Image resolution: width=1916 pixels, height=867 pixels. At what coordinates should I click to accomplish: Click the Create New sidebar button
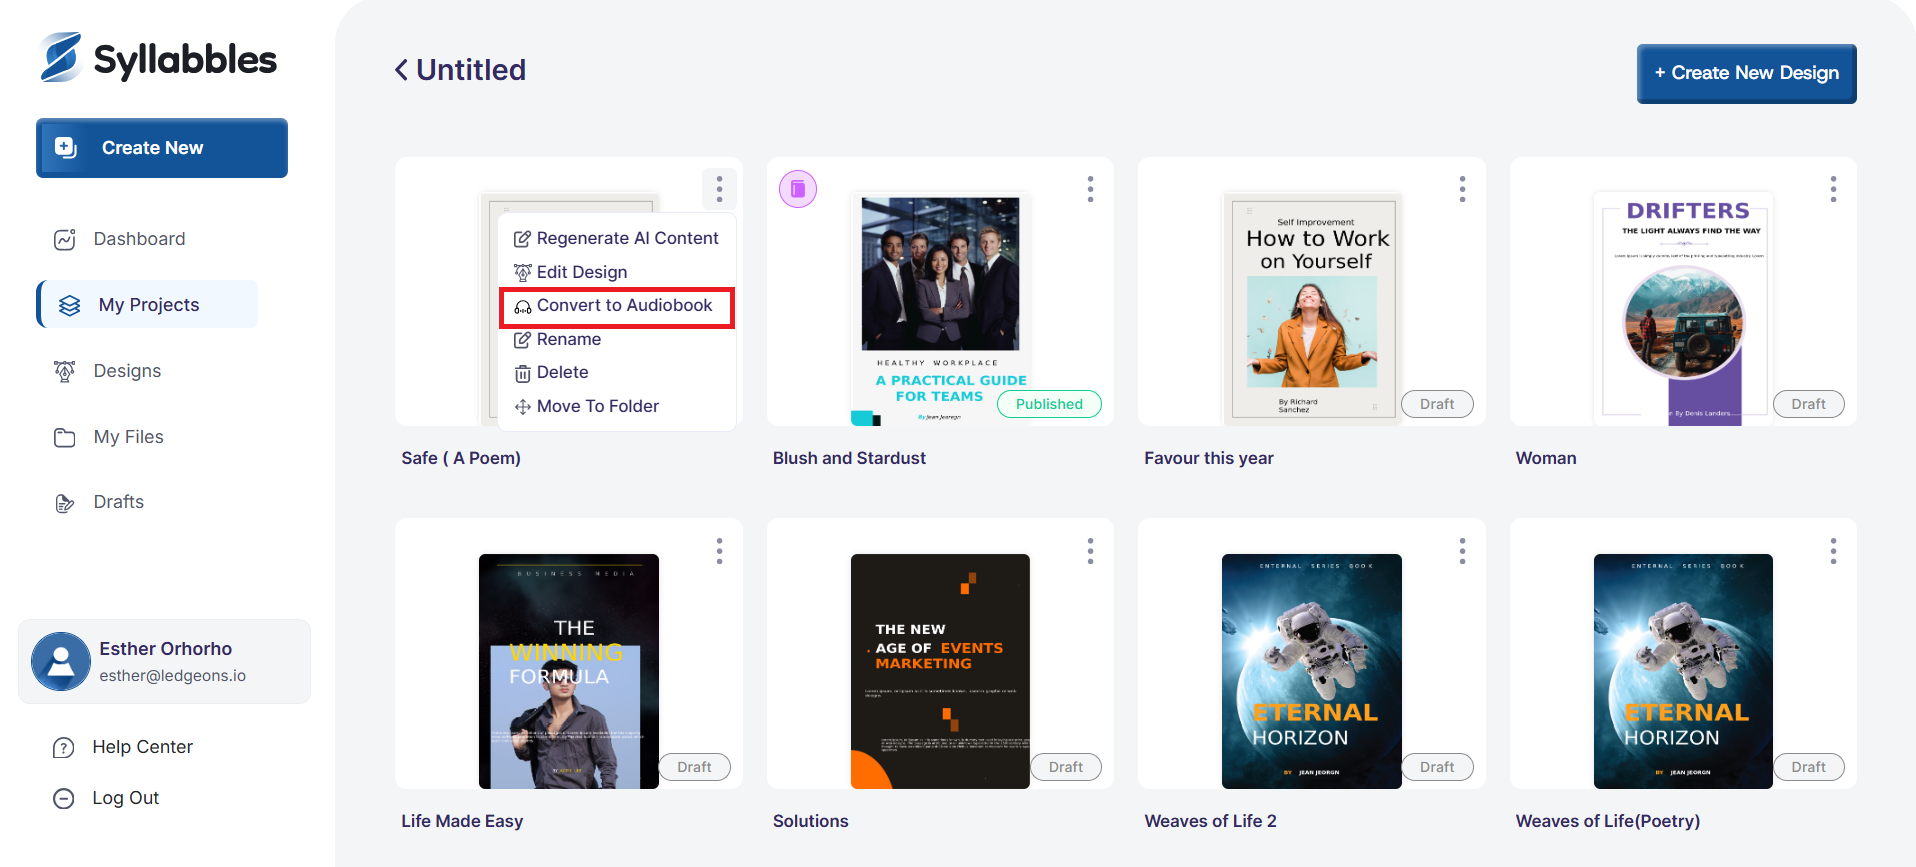pyautogui.click(x=162, y=148)
